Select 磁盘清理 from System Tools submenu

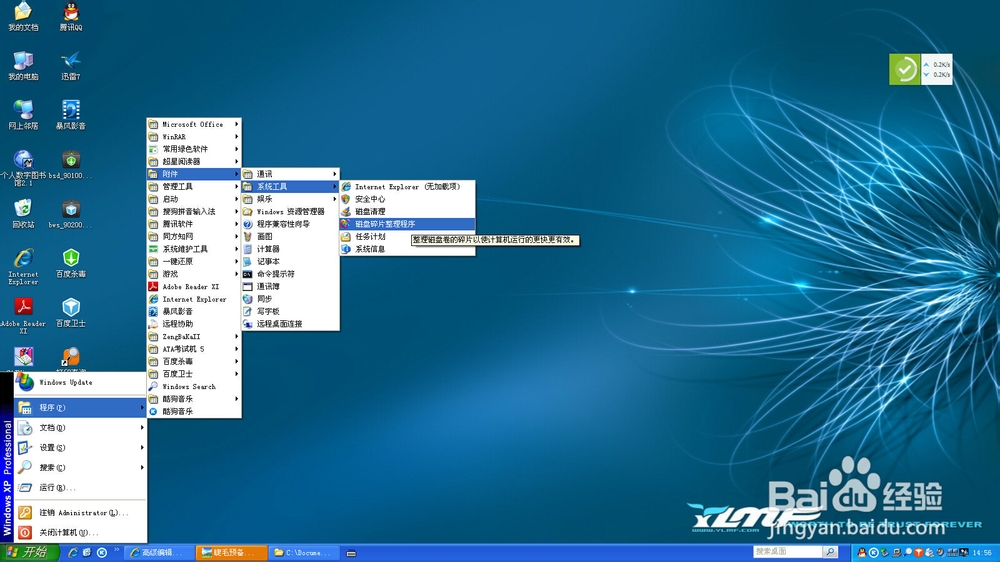[408, 211]
